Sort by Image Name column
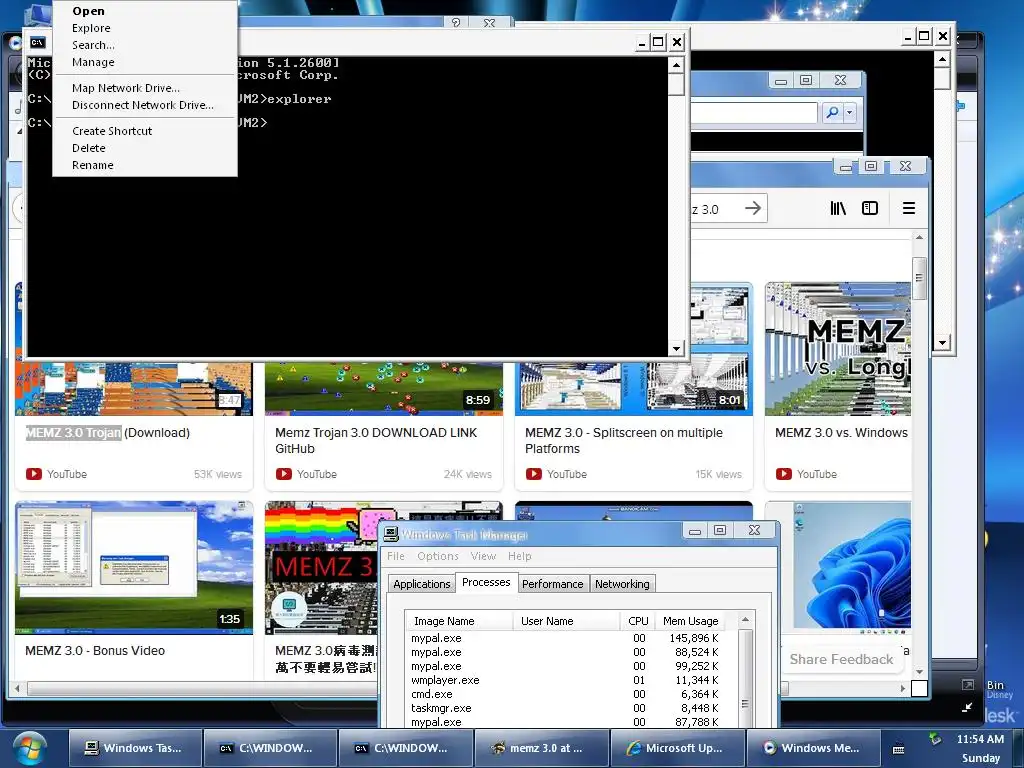This screenshot has height=768, width=1024. [x=459, y=621]
